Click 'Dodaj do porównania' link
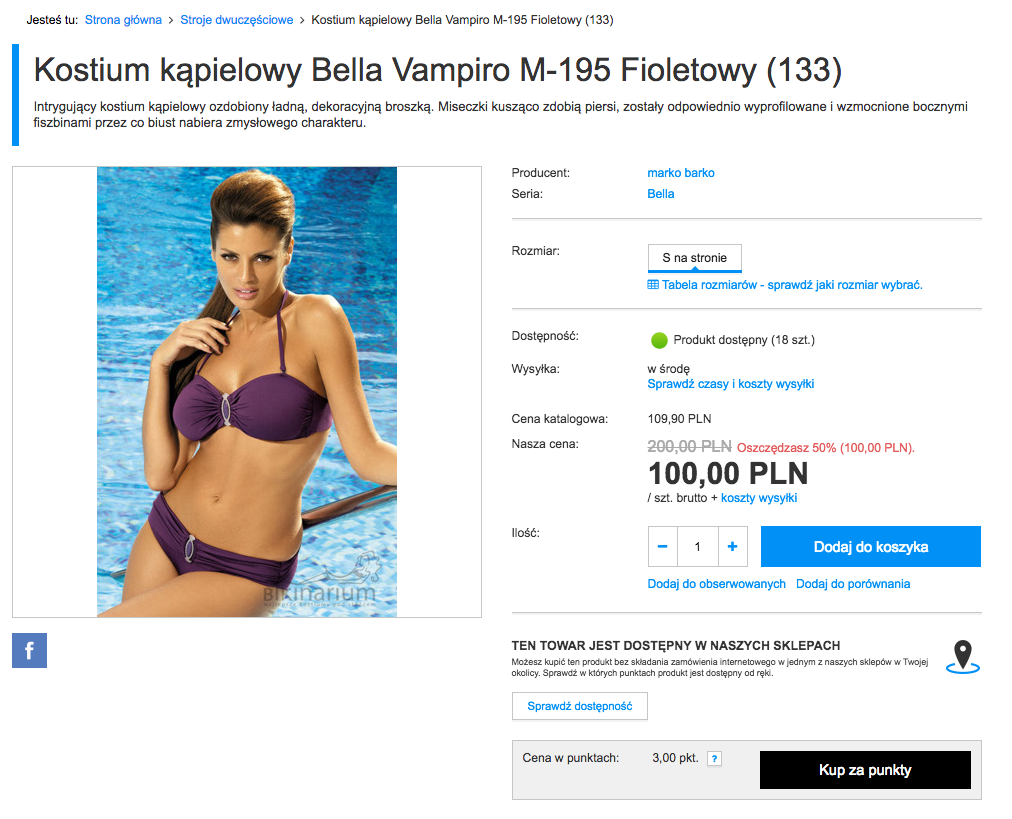This screenshot has height=819, width=1012. 853,584
